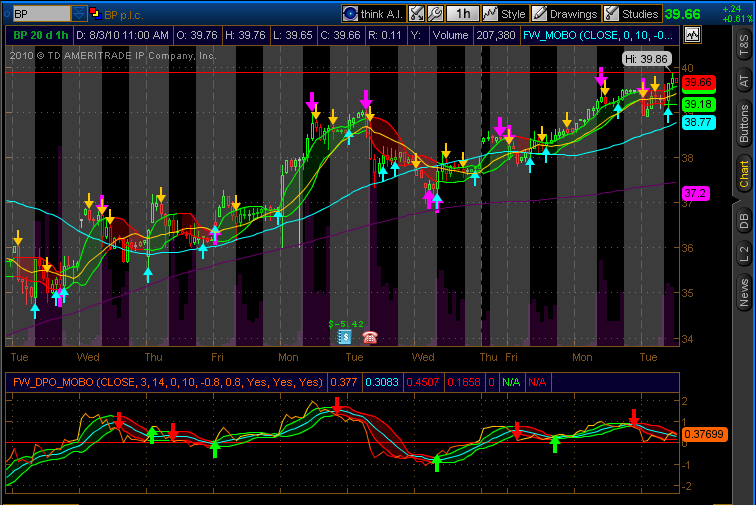756x505 pixels.
Task: Click the Volume 207,380 readout
Action: point(474,35)
